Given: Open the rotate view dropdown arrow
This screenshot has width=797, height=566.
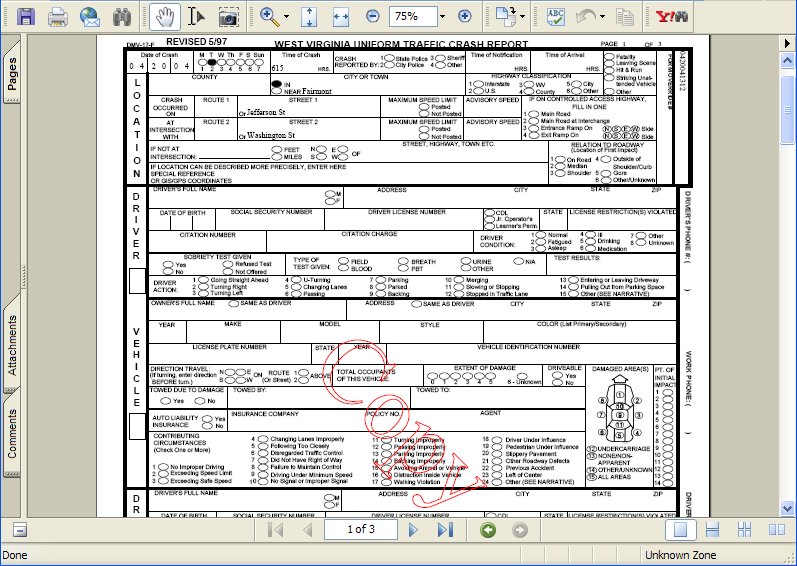Looking at the screenshot, I should (523, 16).
